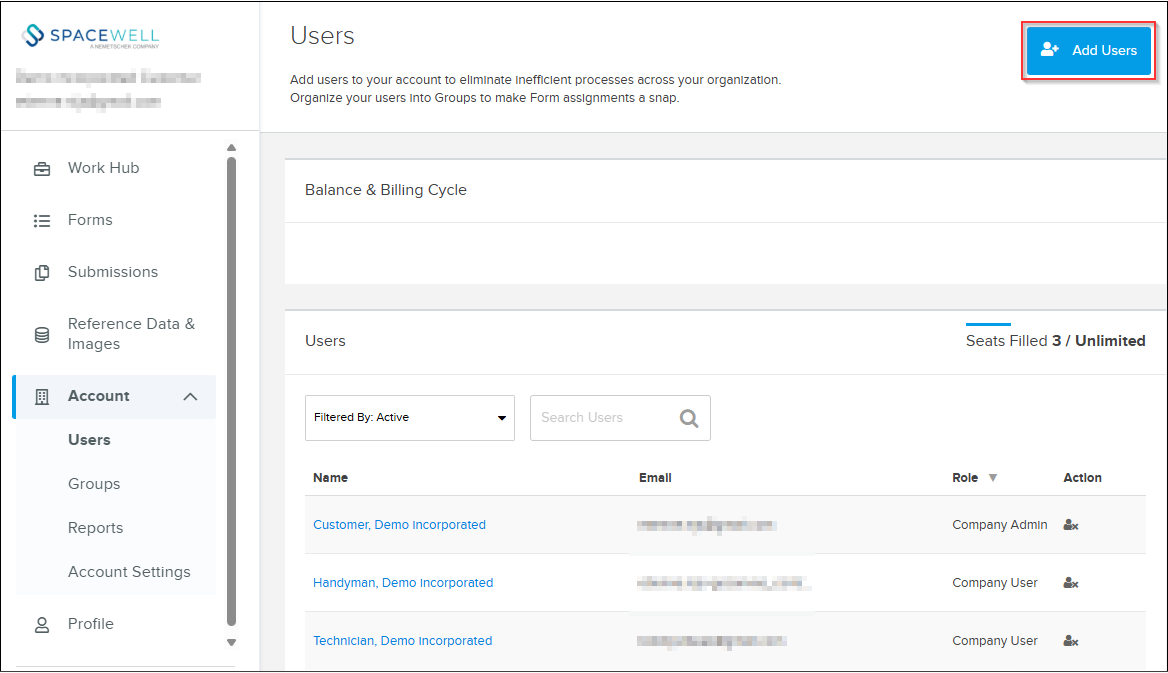Open Reports under Account
The height and width of the screenshot is (673, 1168).
pos(95,528)
